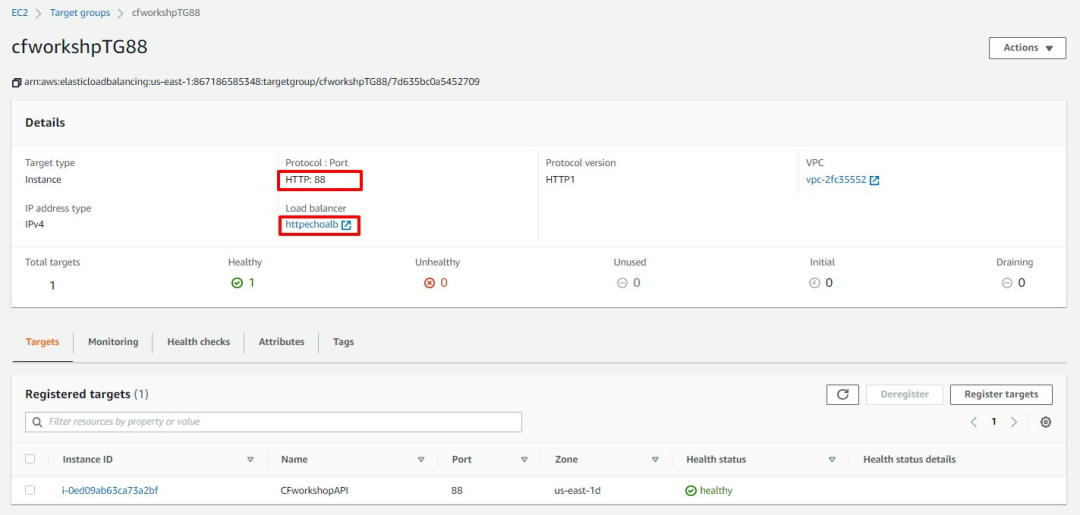Open VPC external link icon

tap(875, 180)
